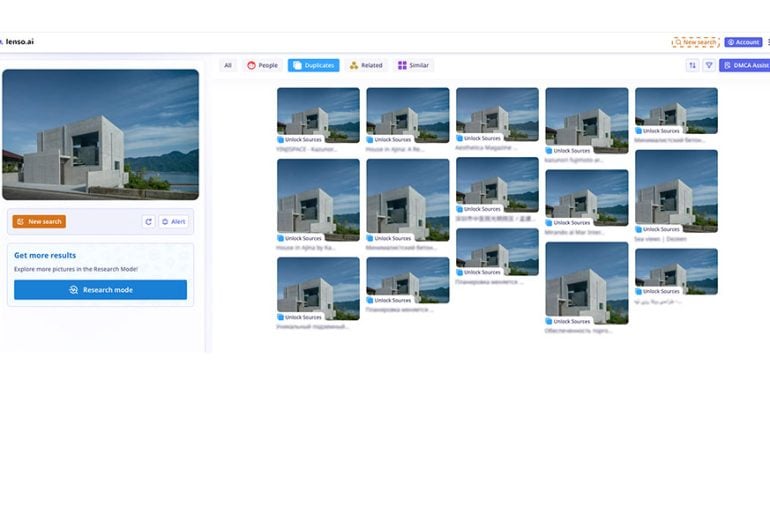This screenshot has height=515, width=770.
Task: Open the Similar results tab
Action: (413, 65)
